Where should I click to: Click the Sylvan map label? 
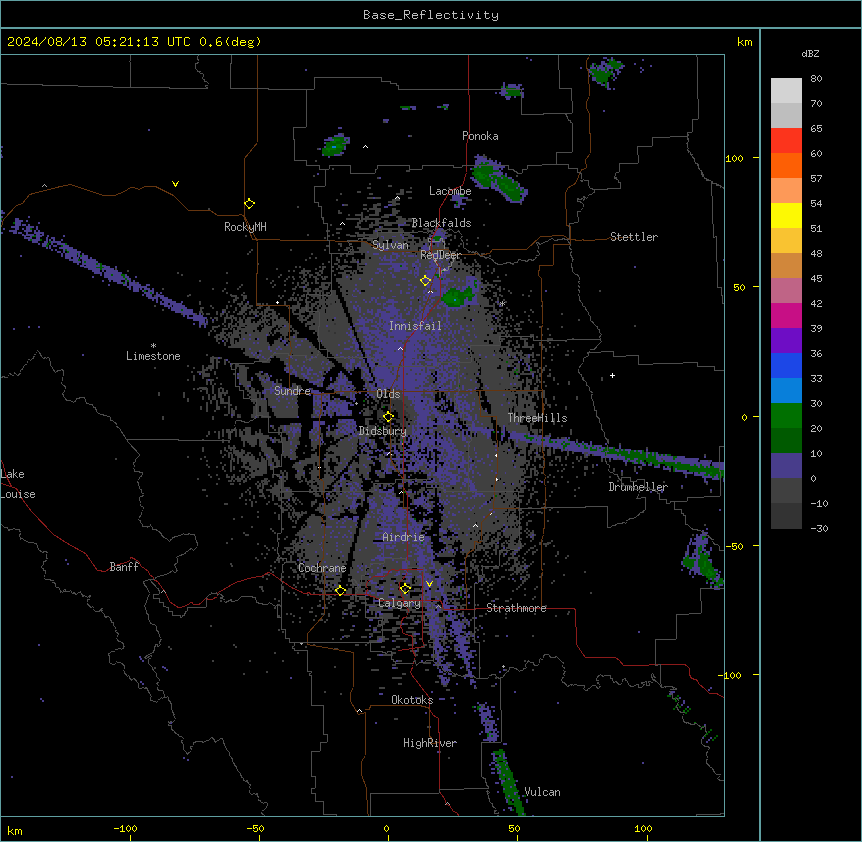pyautogui.click(x=390, y=245)
